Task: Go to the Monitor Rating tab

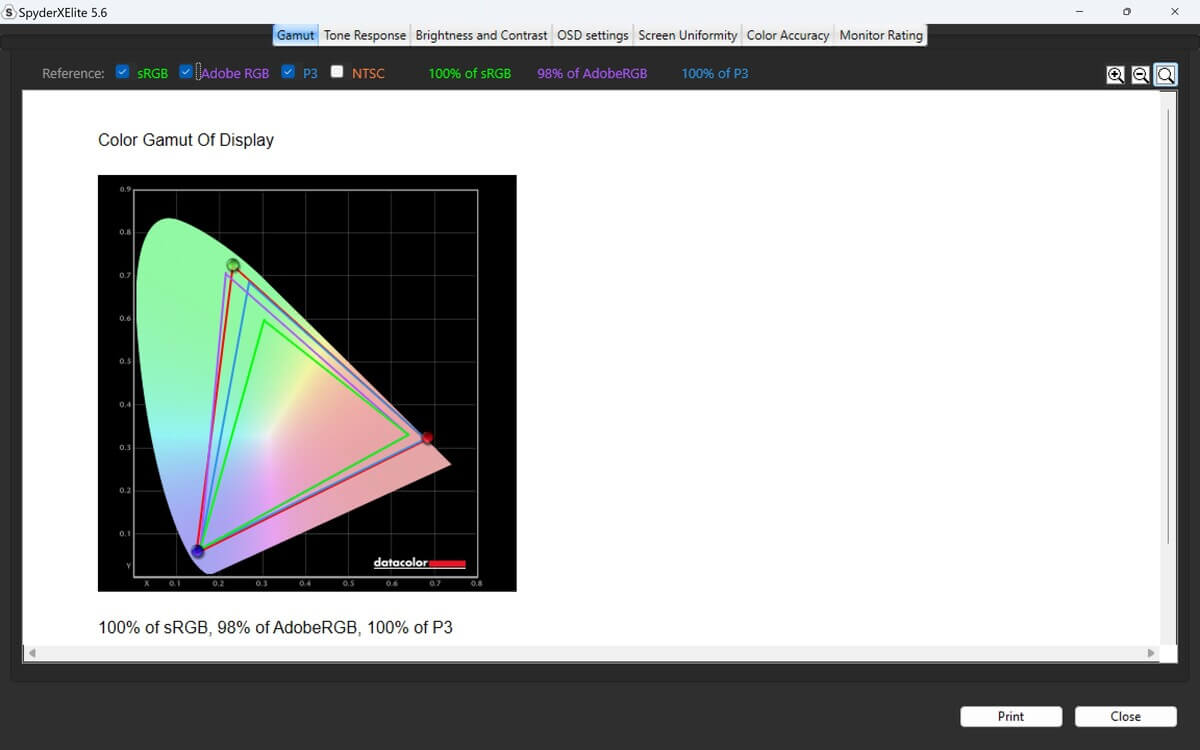Action: click(881, 35)
